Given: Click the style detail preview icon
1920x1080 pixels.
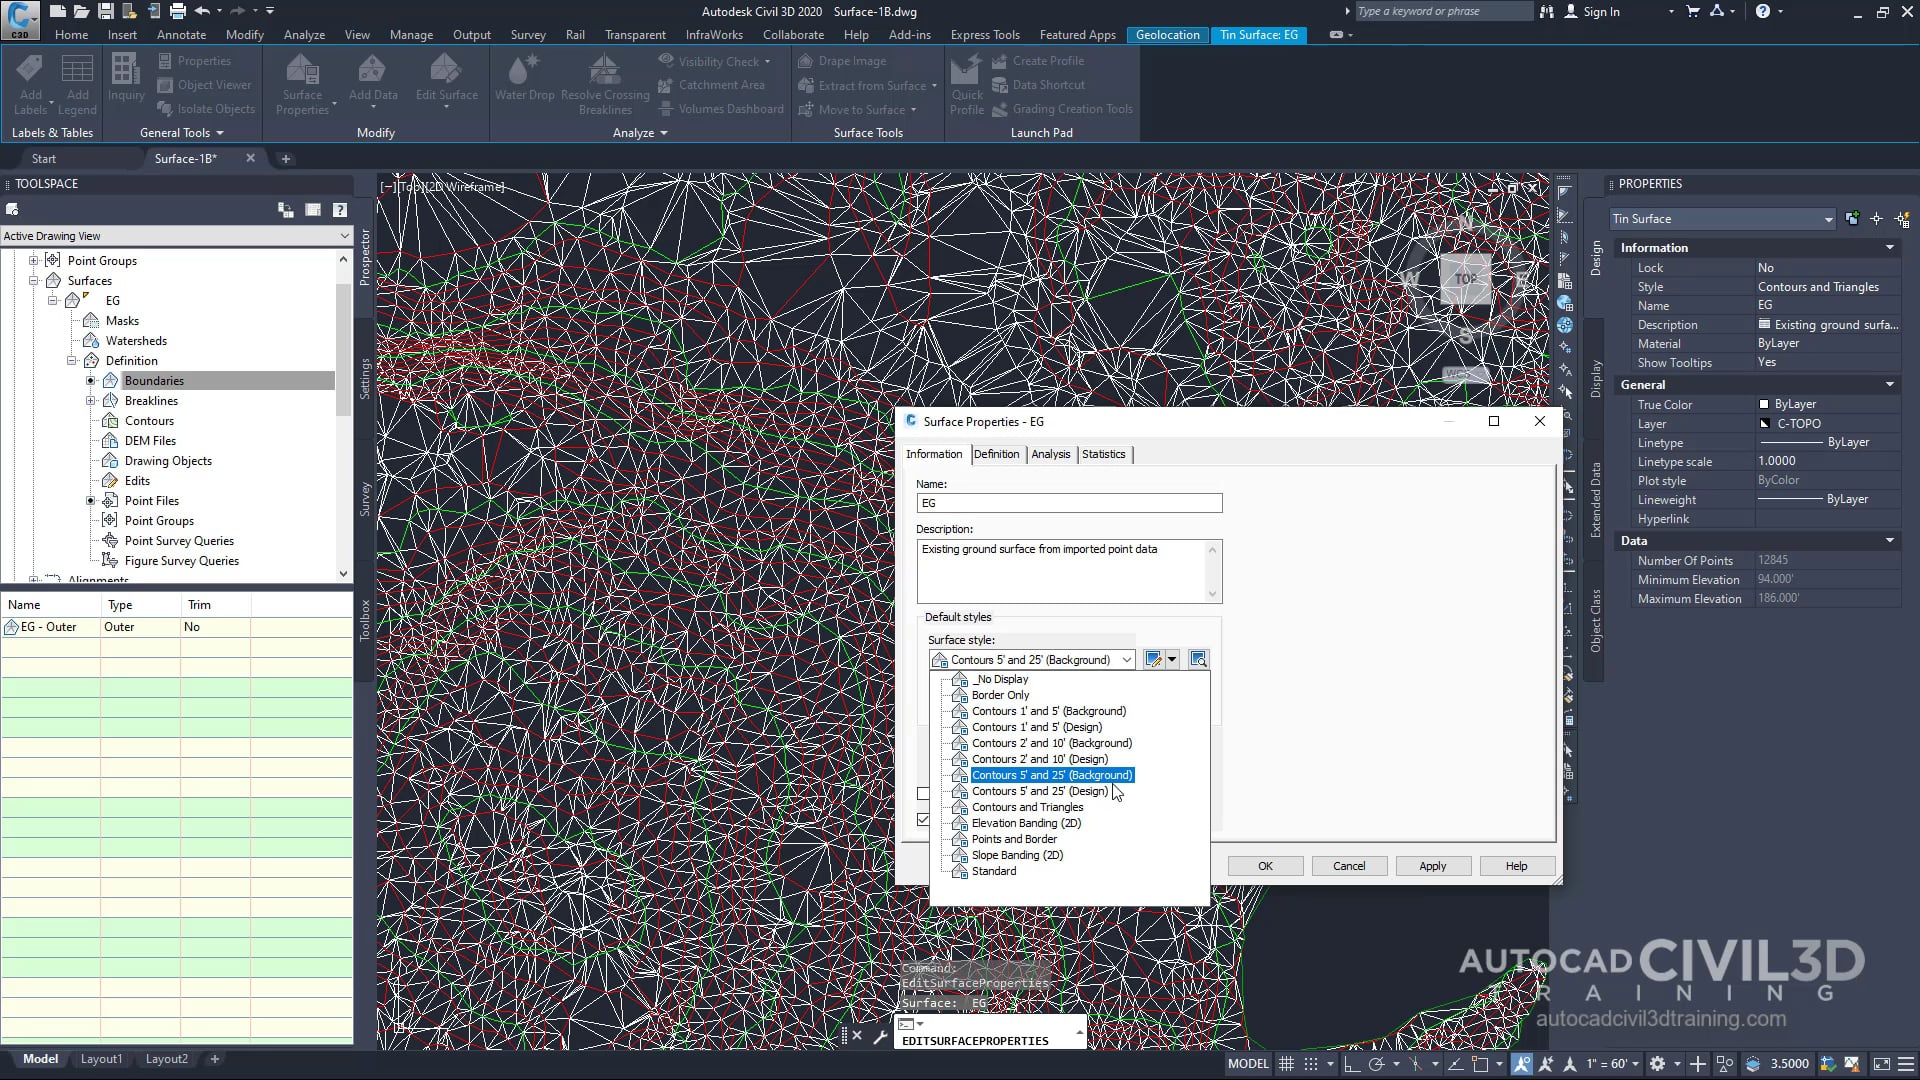Looking at the screenshot, I should pyautogui.click(x=1198, y=659).
